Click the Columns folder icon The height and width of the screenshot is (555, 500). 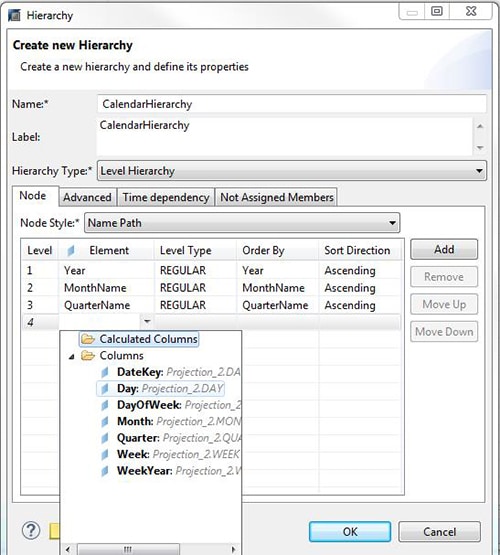tap(88, 355)
